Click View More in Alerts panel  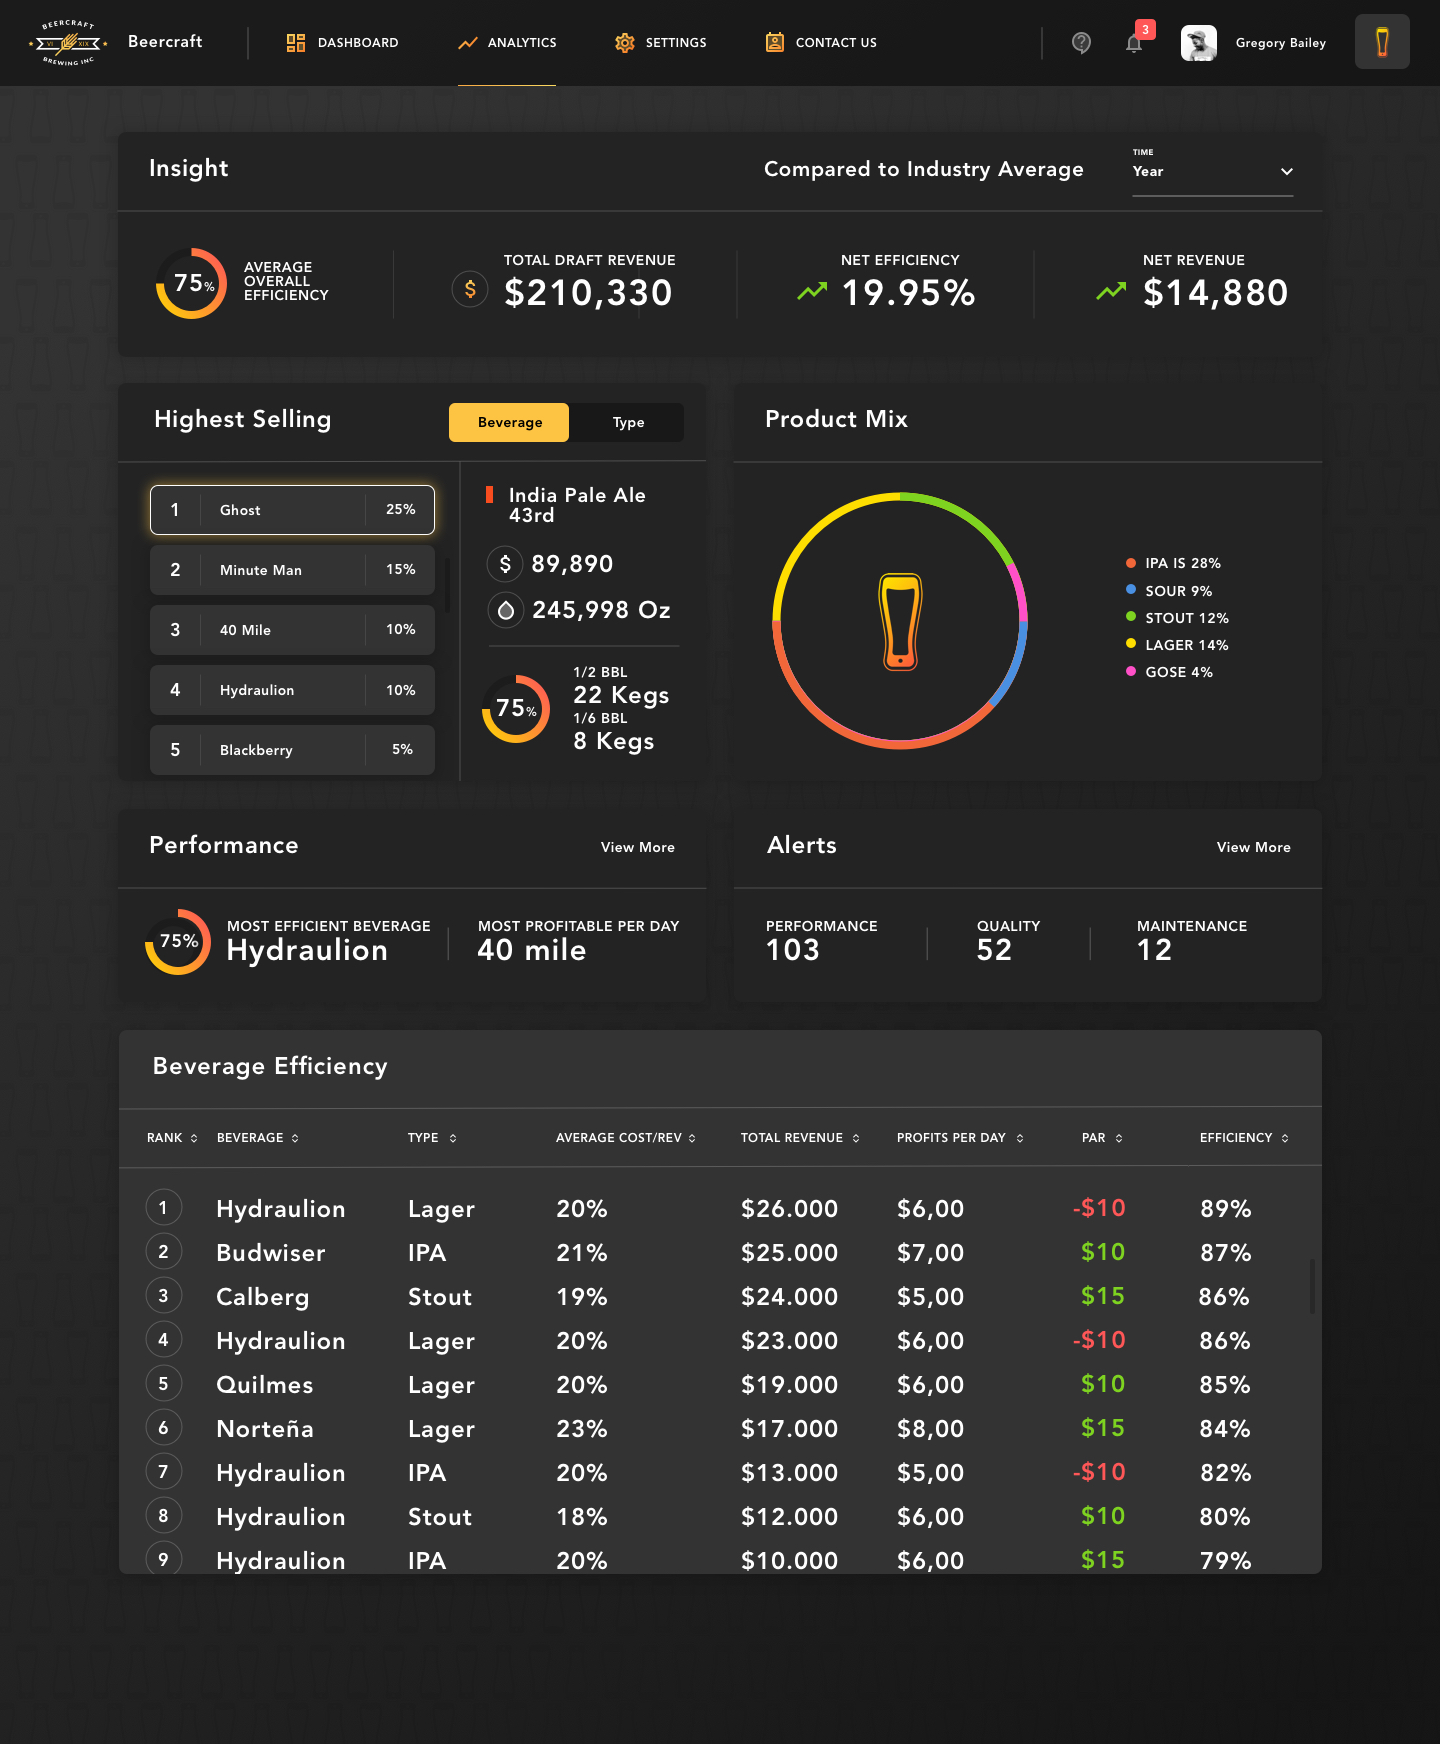click(1253, 847)
